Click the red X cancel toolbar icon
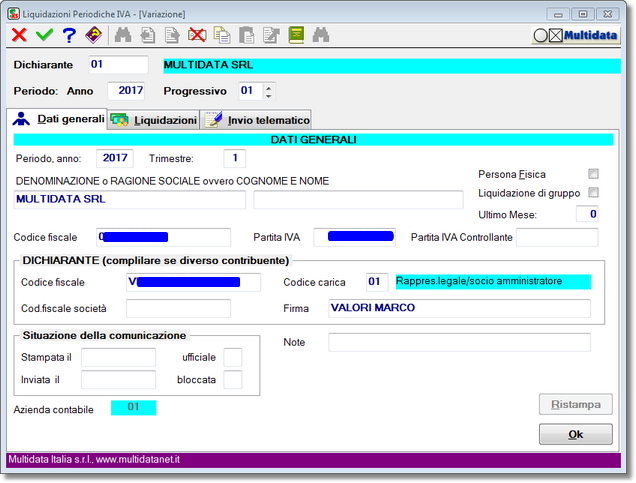 pyautogui.click(x=19, y=35)
